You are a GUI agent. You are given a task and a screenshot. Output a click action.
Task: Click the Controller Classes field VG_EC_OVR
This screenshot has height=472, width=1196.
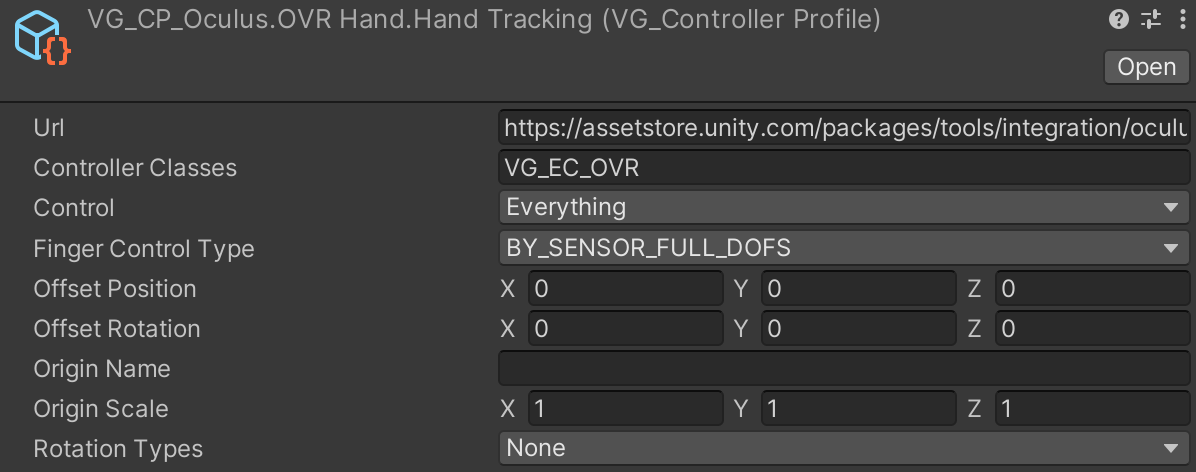(844, 168)
